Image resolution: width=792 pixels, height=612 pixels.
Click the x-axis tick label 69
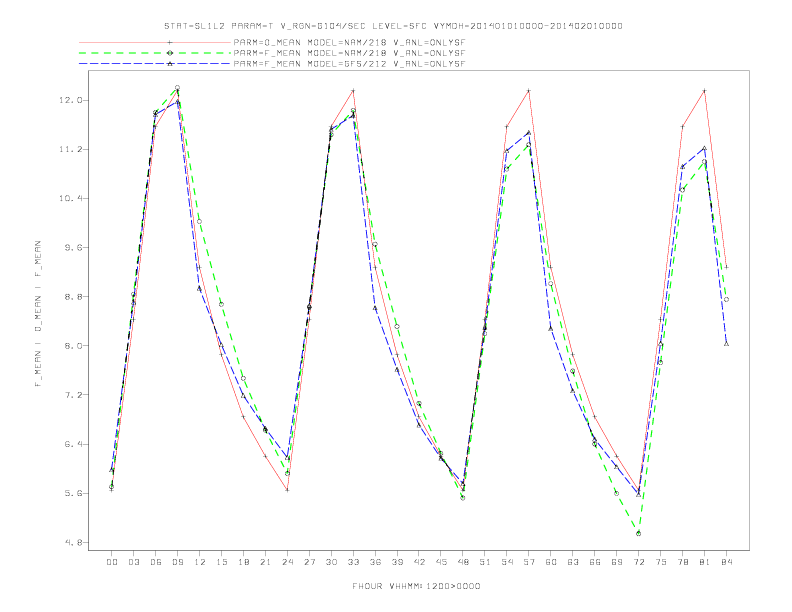point(617,562)
